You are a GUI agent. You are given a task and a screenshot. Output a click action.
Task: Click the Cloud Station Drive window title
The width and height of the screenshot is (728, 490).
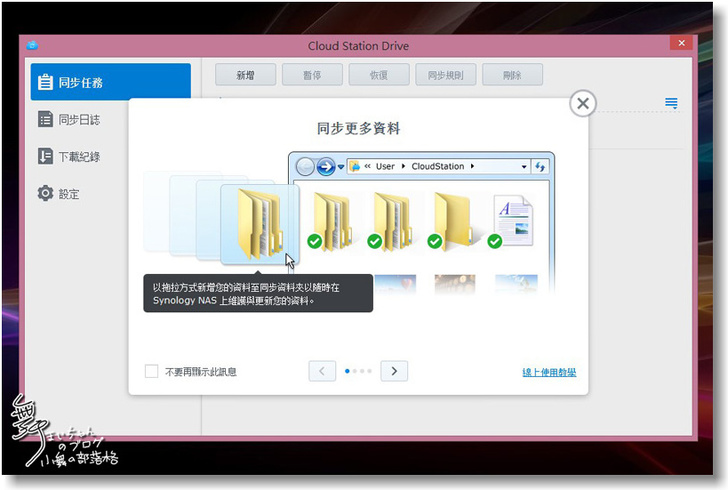pos(358,46)
